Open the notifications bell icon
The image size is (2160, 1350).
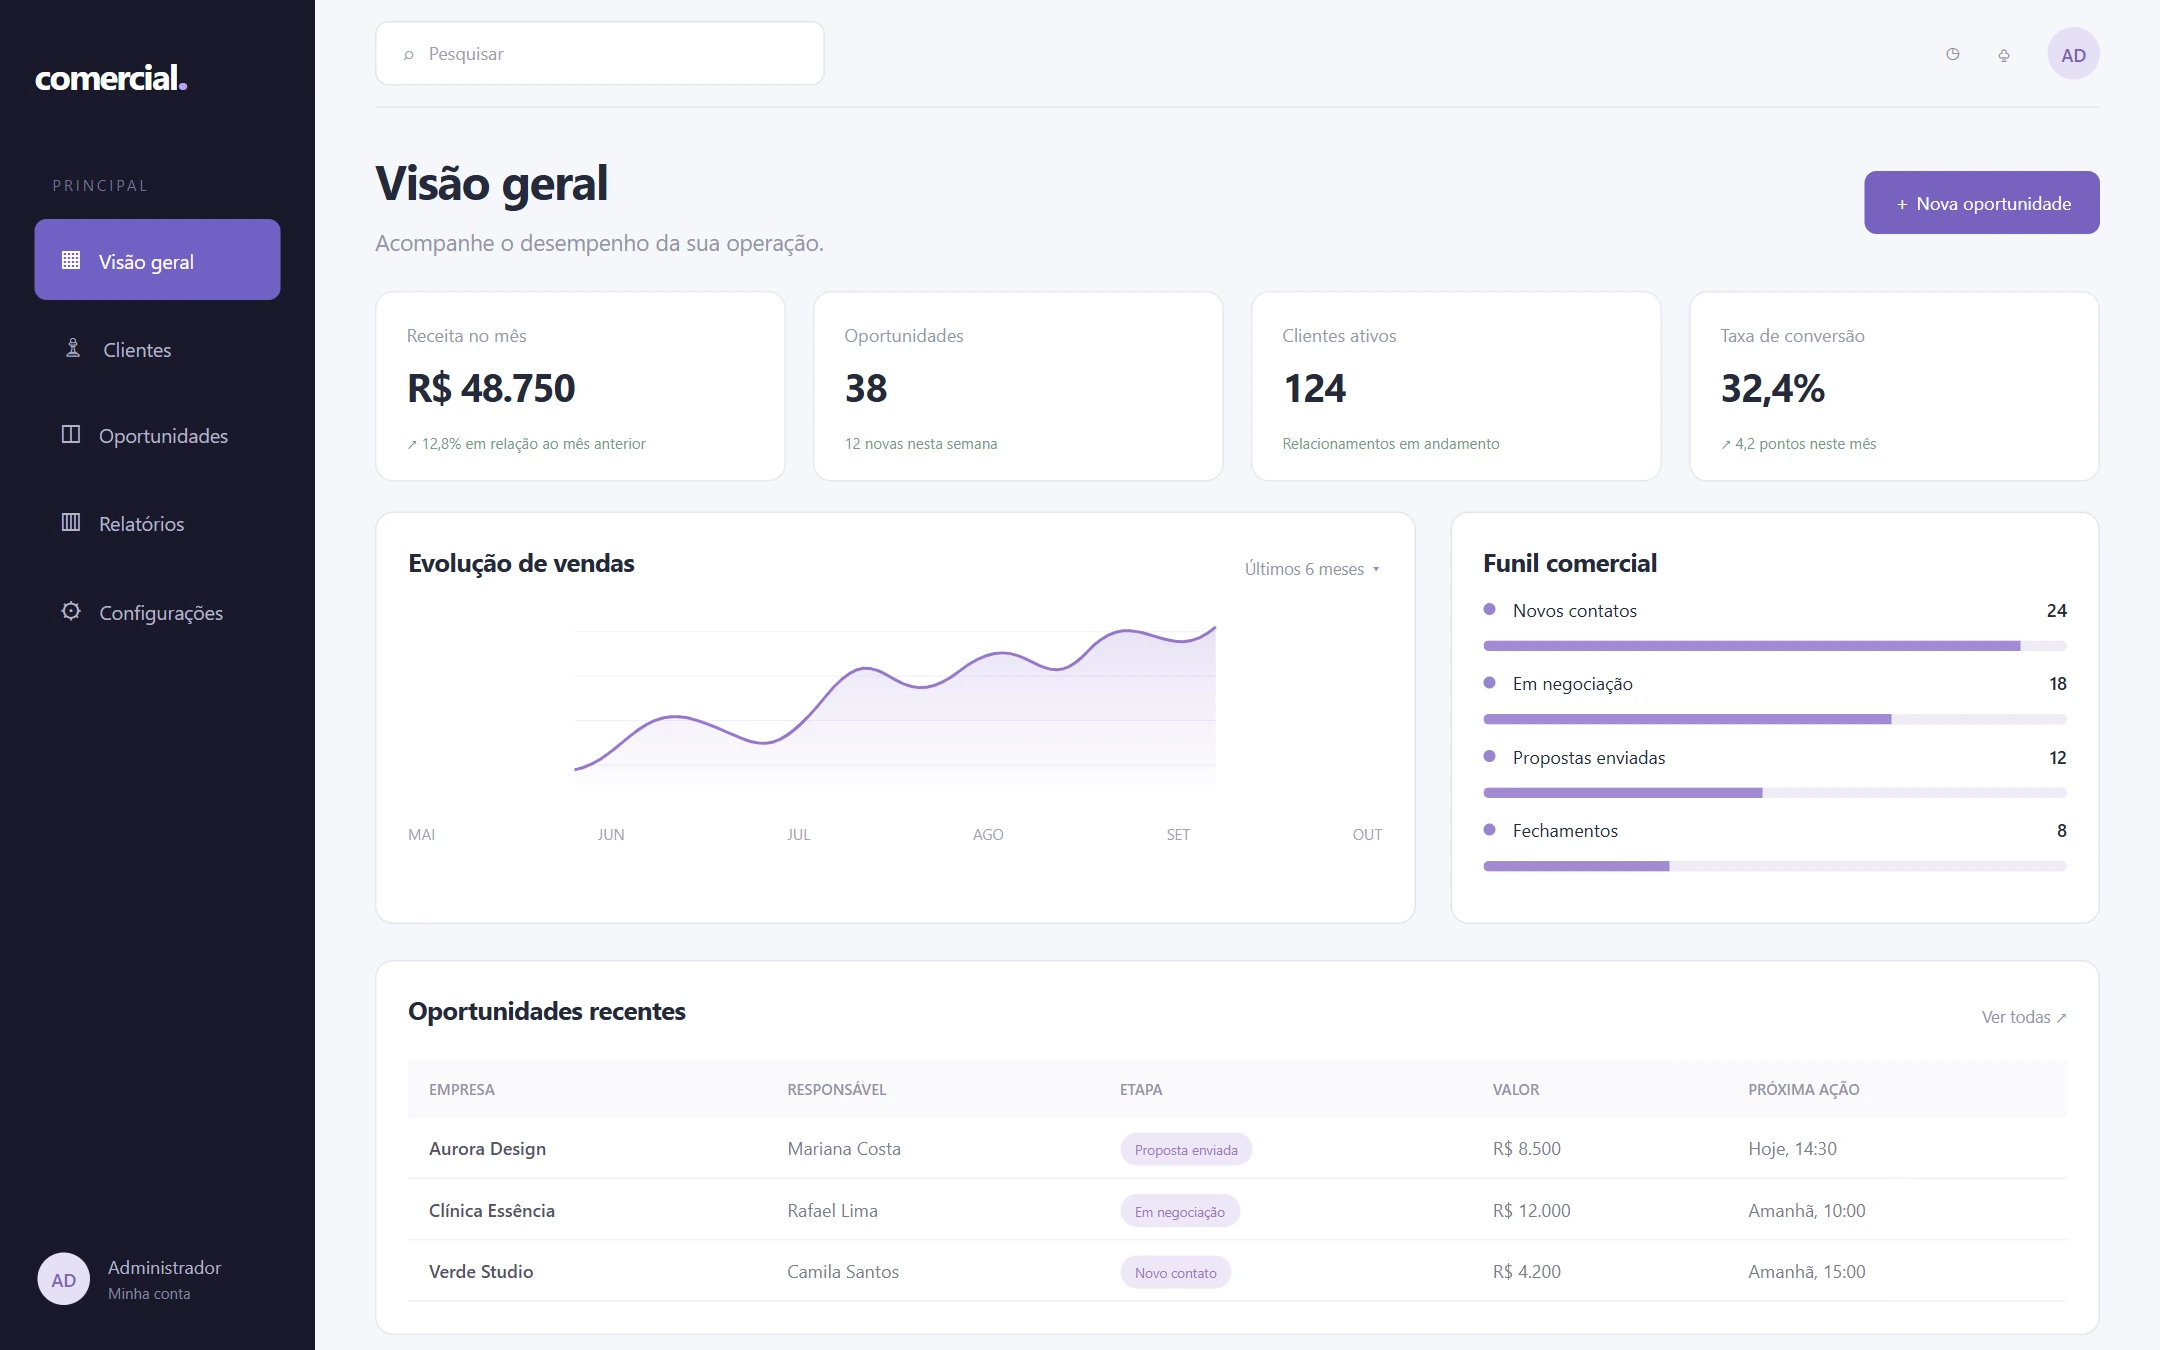coord(2004,55)
